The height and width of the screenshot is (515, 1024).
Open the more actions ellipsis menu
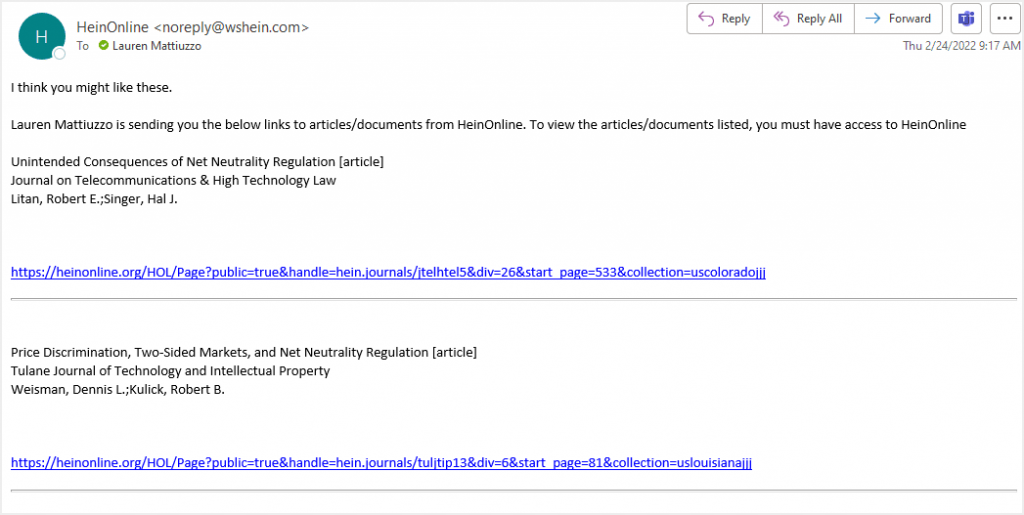tap(1005, 19)
